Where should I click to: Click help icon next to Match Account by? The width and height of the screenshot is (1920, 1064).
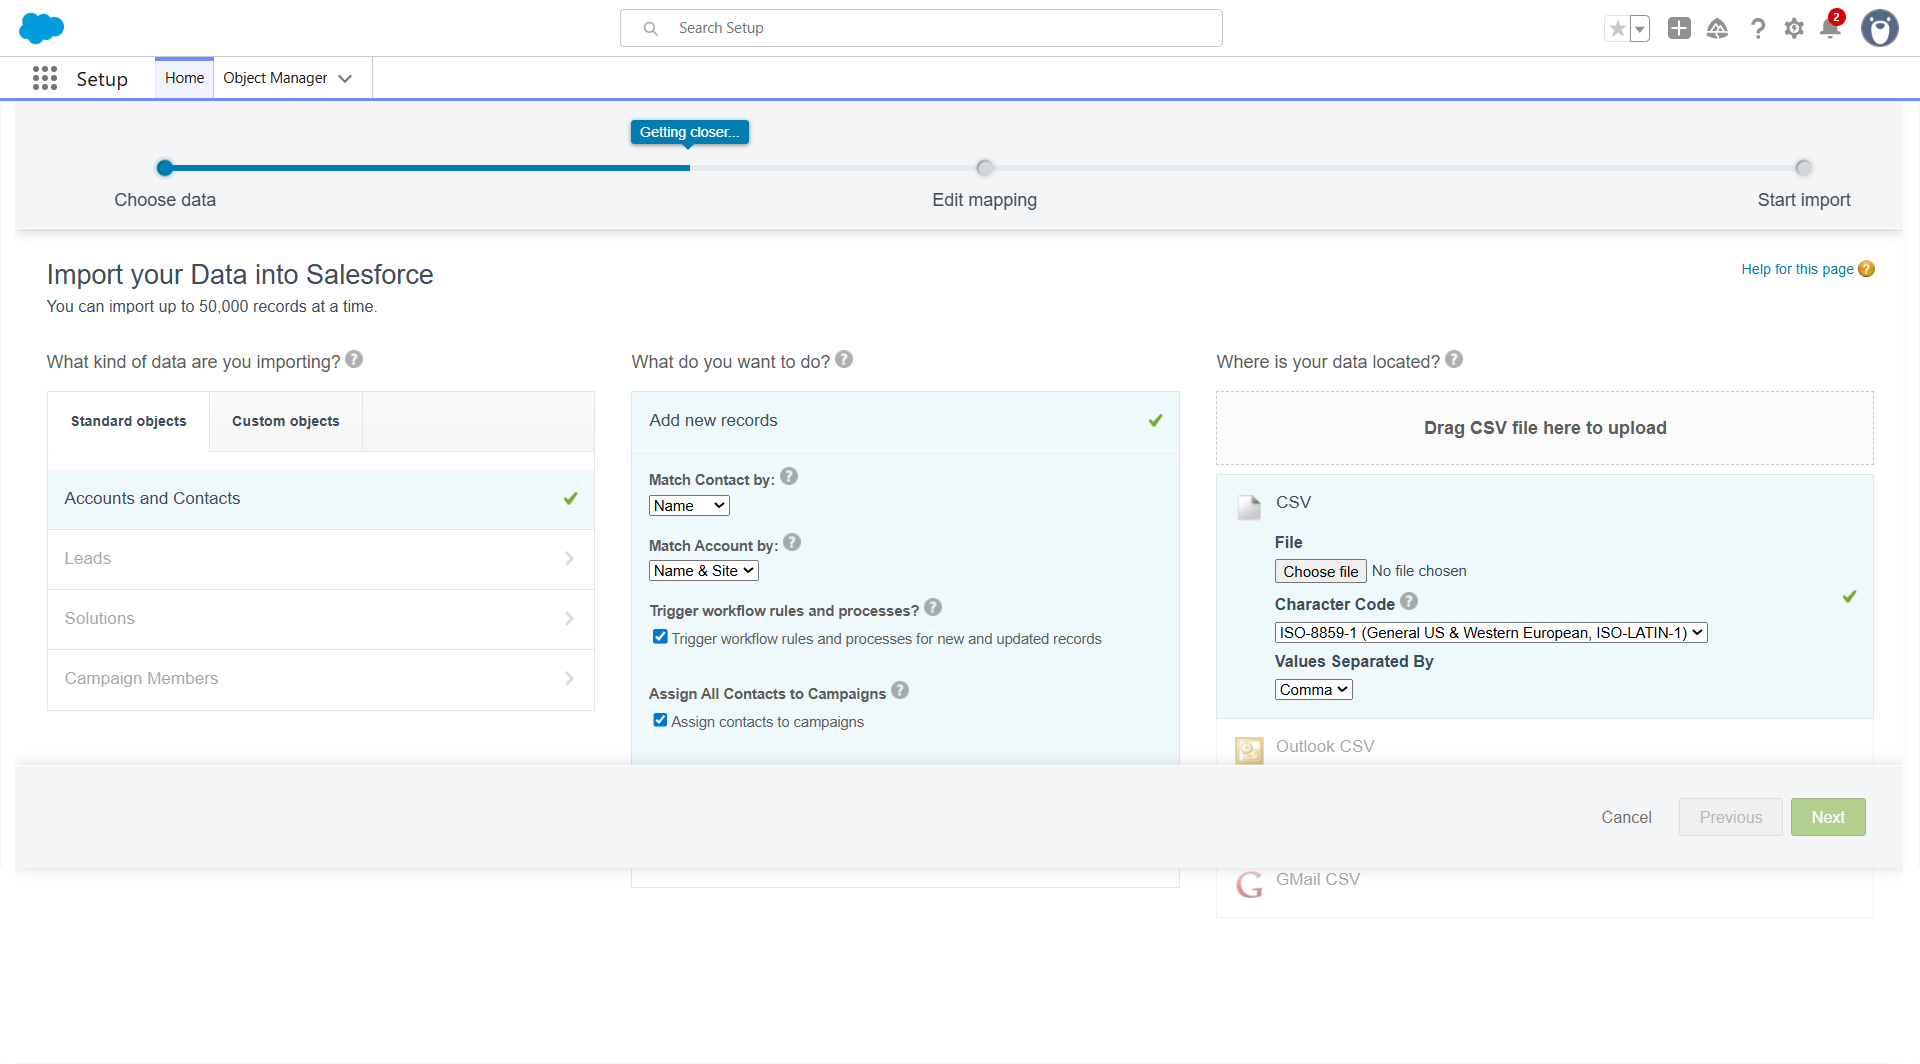[792, 542]
